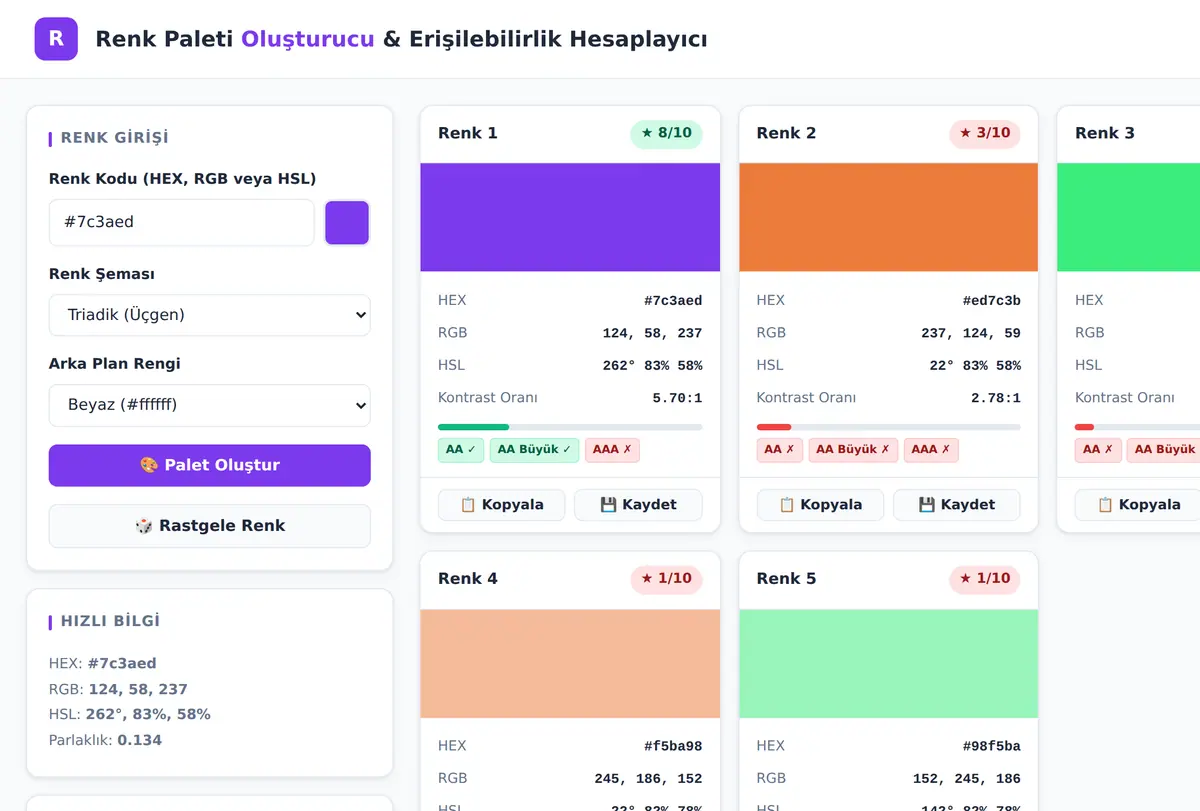Click the purple R logo icon
Screen dimensions: 1200x811
click(x=56, y=39)
